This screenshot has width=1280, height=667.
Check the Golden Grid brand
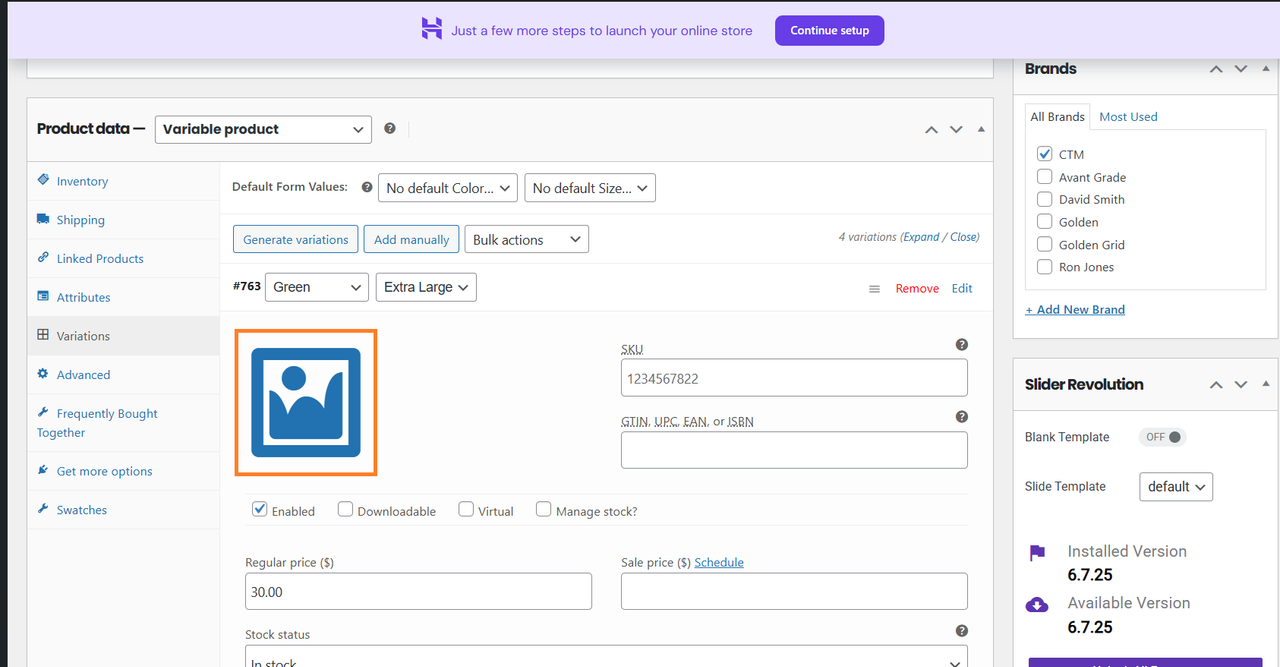[x=1044, y=244]
